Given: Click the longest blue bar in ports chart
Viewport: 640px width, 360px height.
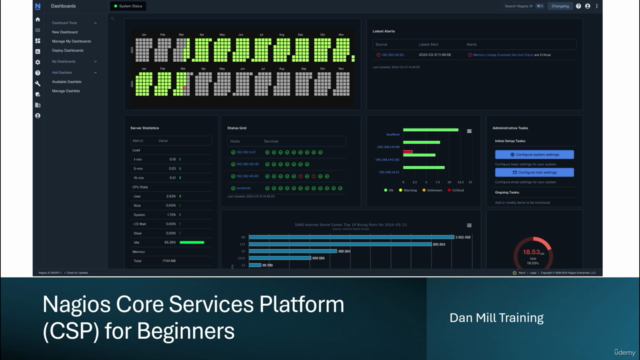Looking at the screenshot, I should click(x=351, y=237).
